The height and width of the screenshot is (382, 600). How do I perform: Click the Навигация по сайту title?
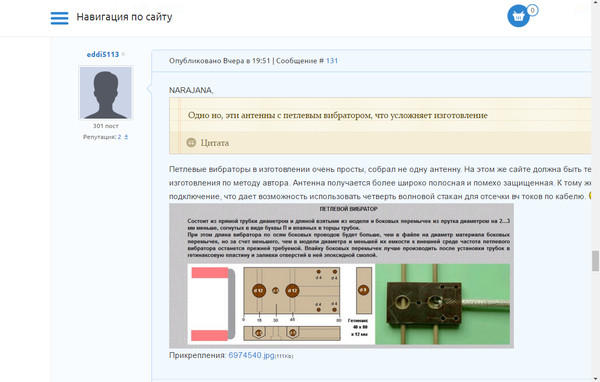[124, 17]
